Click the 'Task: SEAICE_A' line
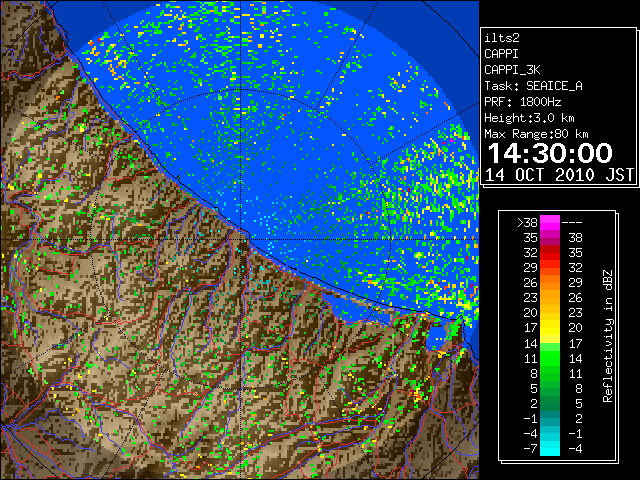Screen dimensions: 640x480 click(x=533, y=86)
